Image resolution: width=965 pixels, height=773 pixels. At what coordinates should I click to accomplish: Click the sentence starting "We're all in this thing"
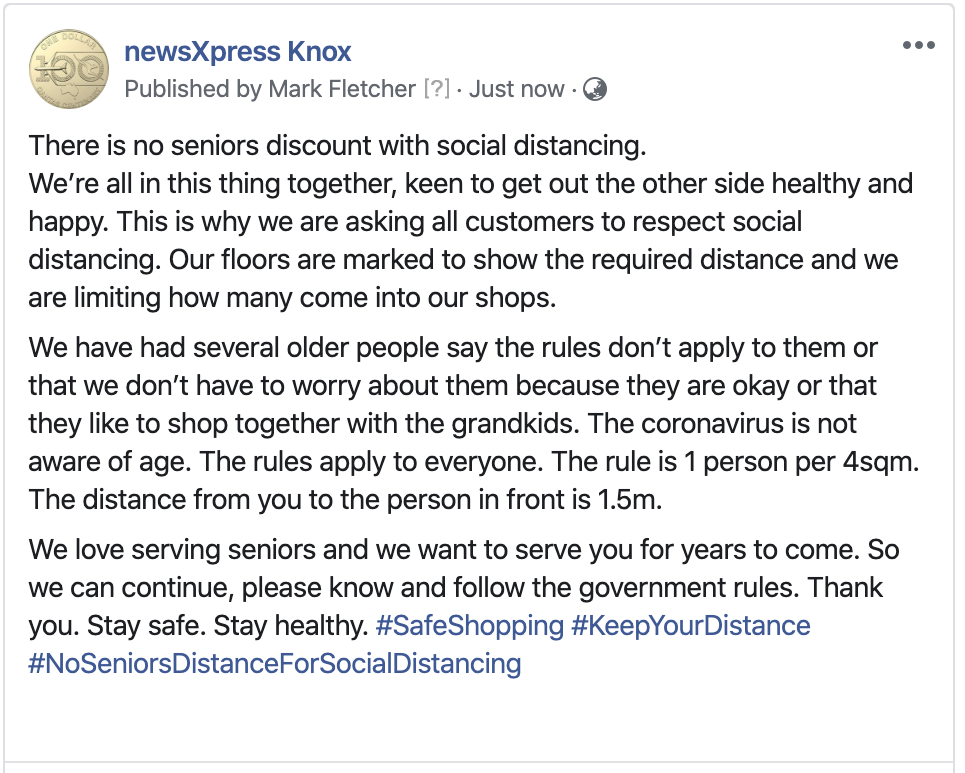470,184
